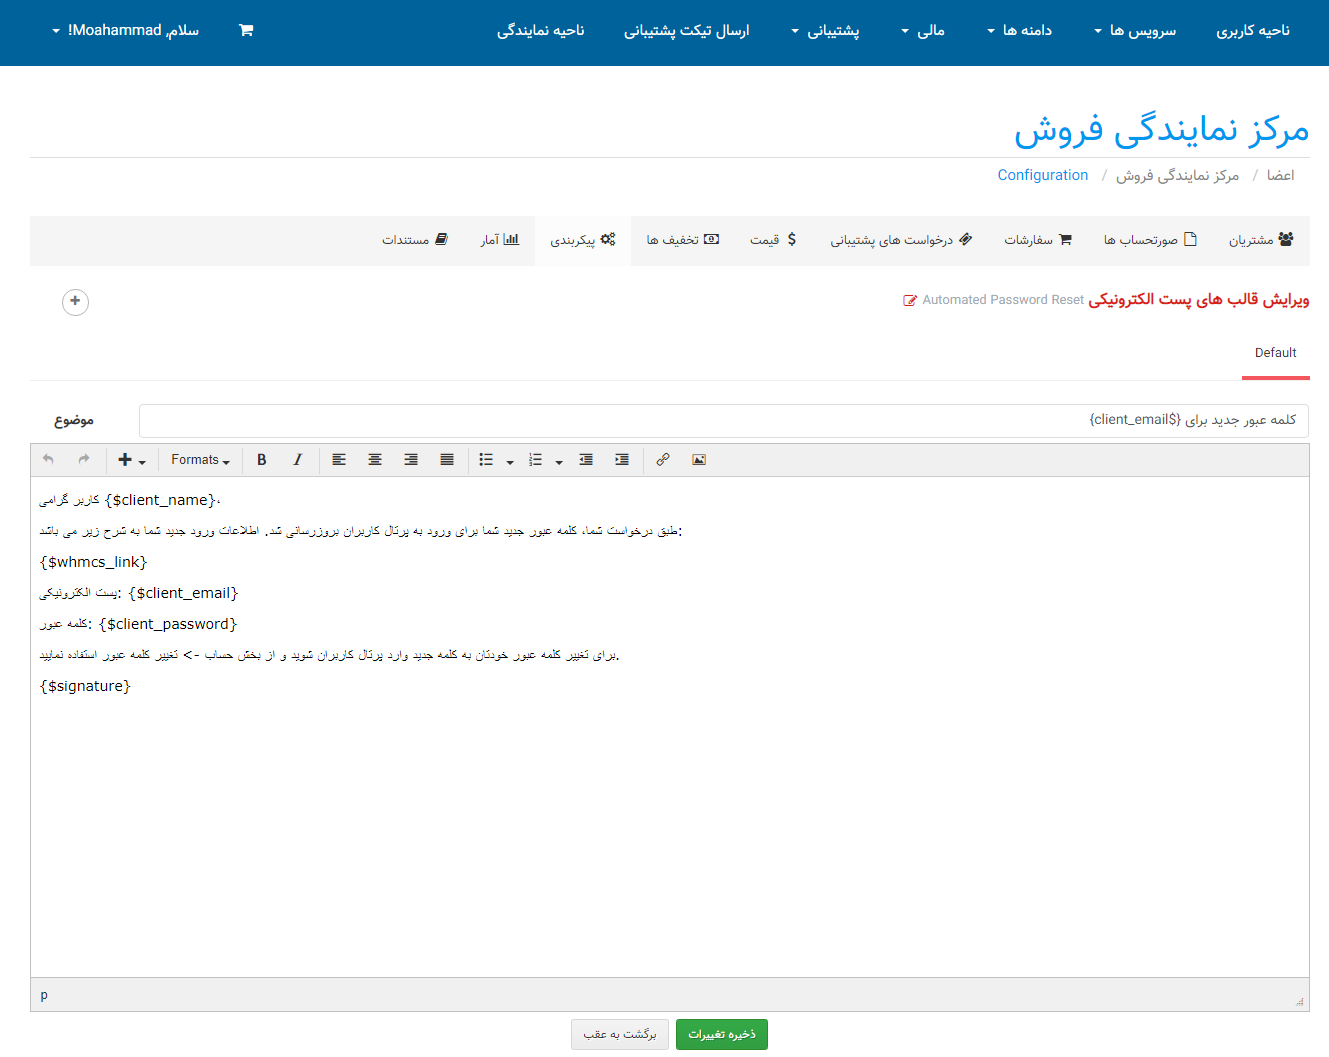
Task: Align text to center
Action: tap(375, 460)
